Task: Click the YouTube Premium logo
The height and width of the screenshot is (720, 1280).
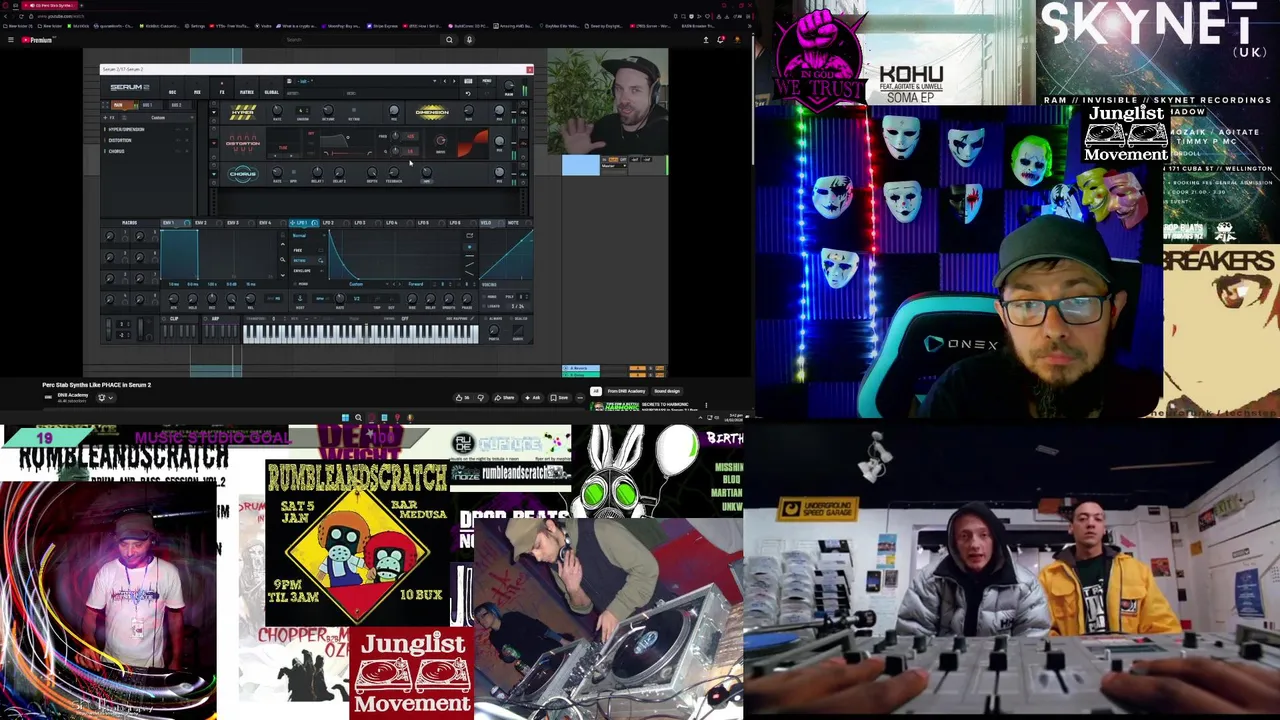Action: 39,40
